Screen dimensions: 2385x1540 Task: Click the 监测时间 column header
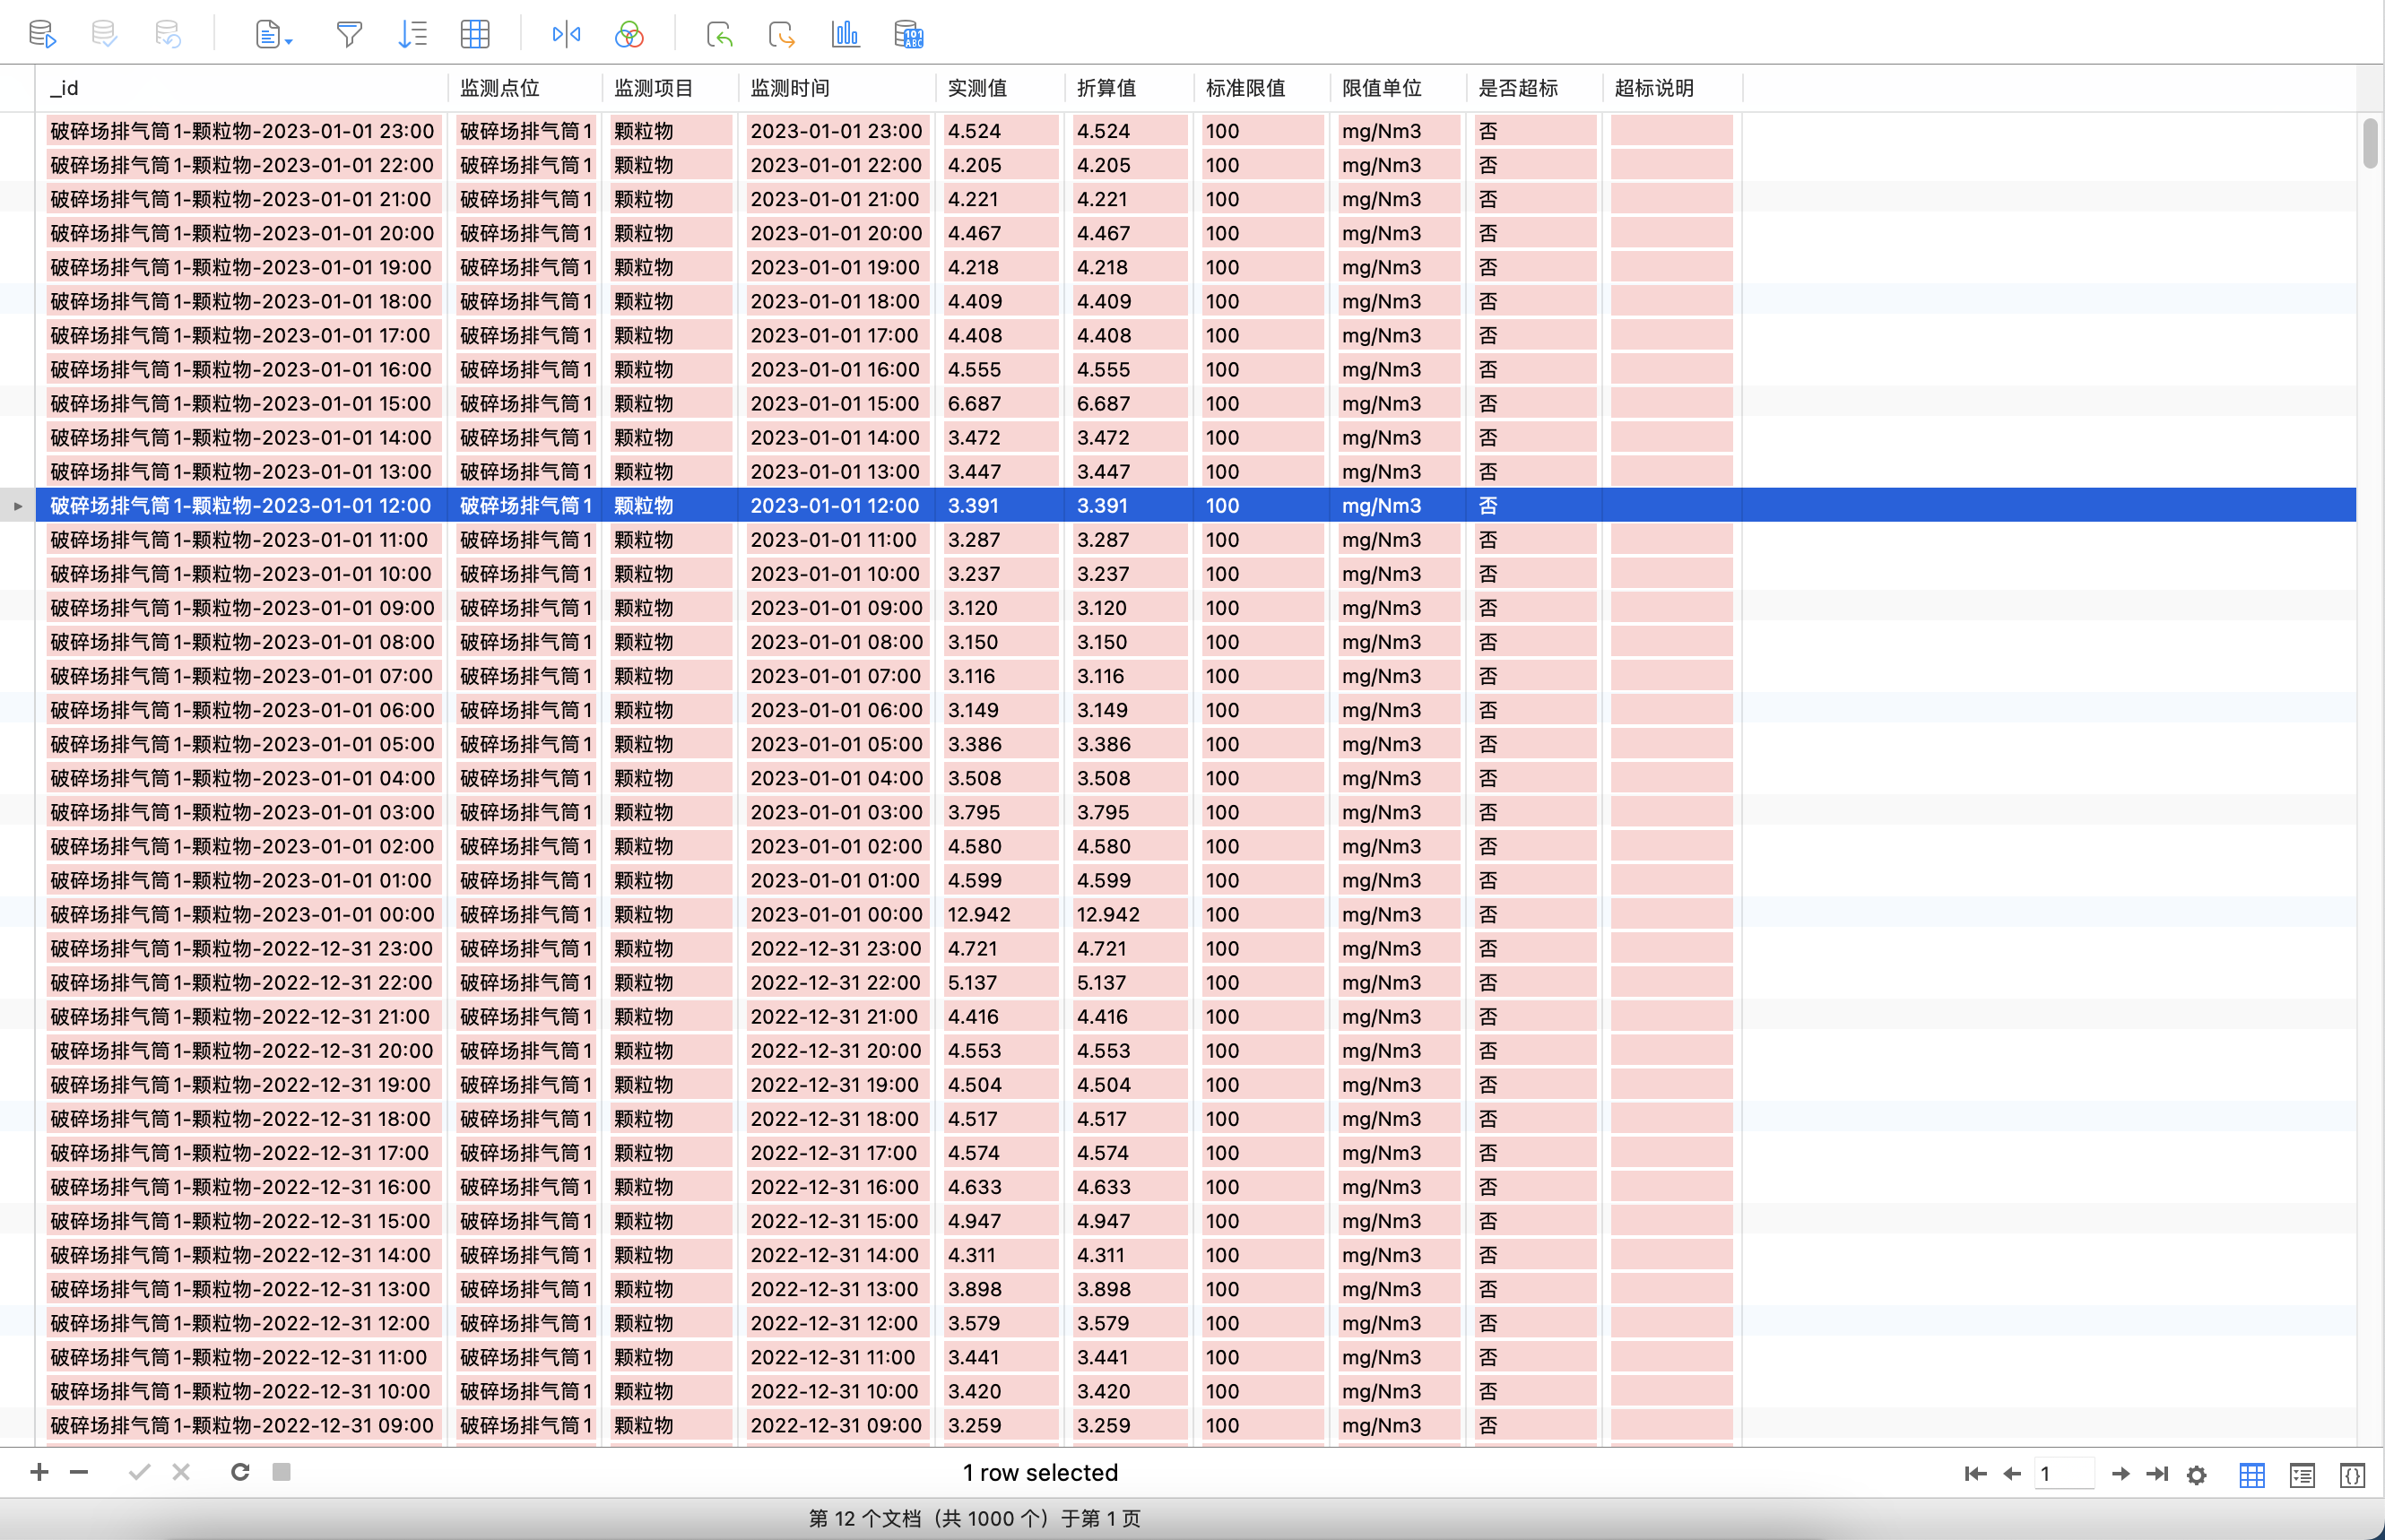[x=837, y=88]
